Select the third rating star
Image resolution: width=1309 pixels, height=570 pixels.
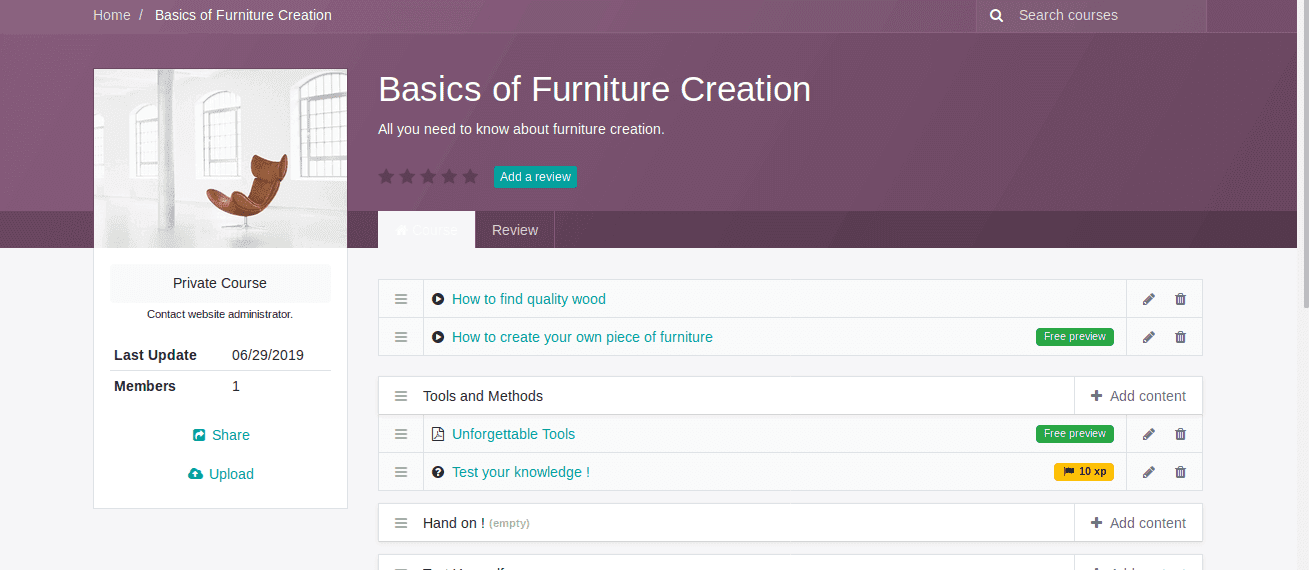coord(428,177)
